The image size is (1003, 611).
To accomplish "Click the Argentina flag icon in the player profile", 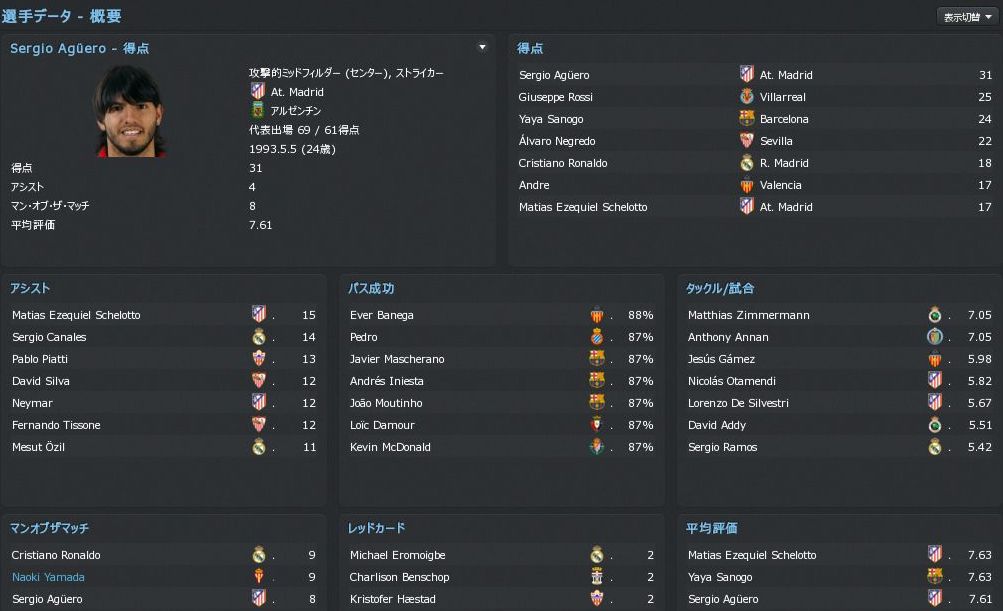I will [x=258, y=111].
